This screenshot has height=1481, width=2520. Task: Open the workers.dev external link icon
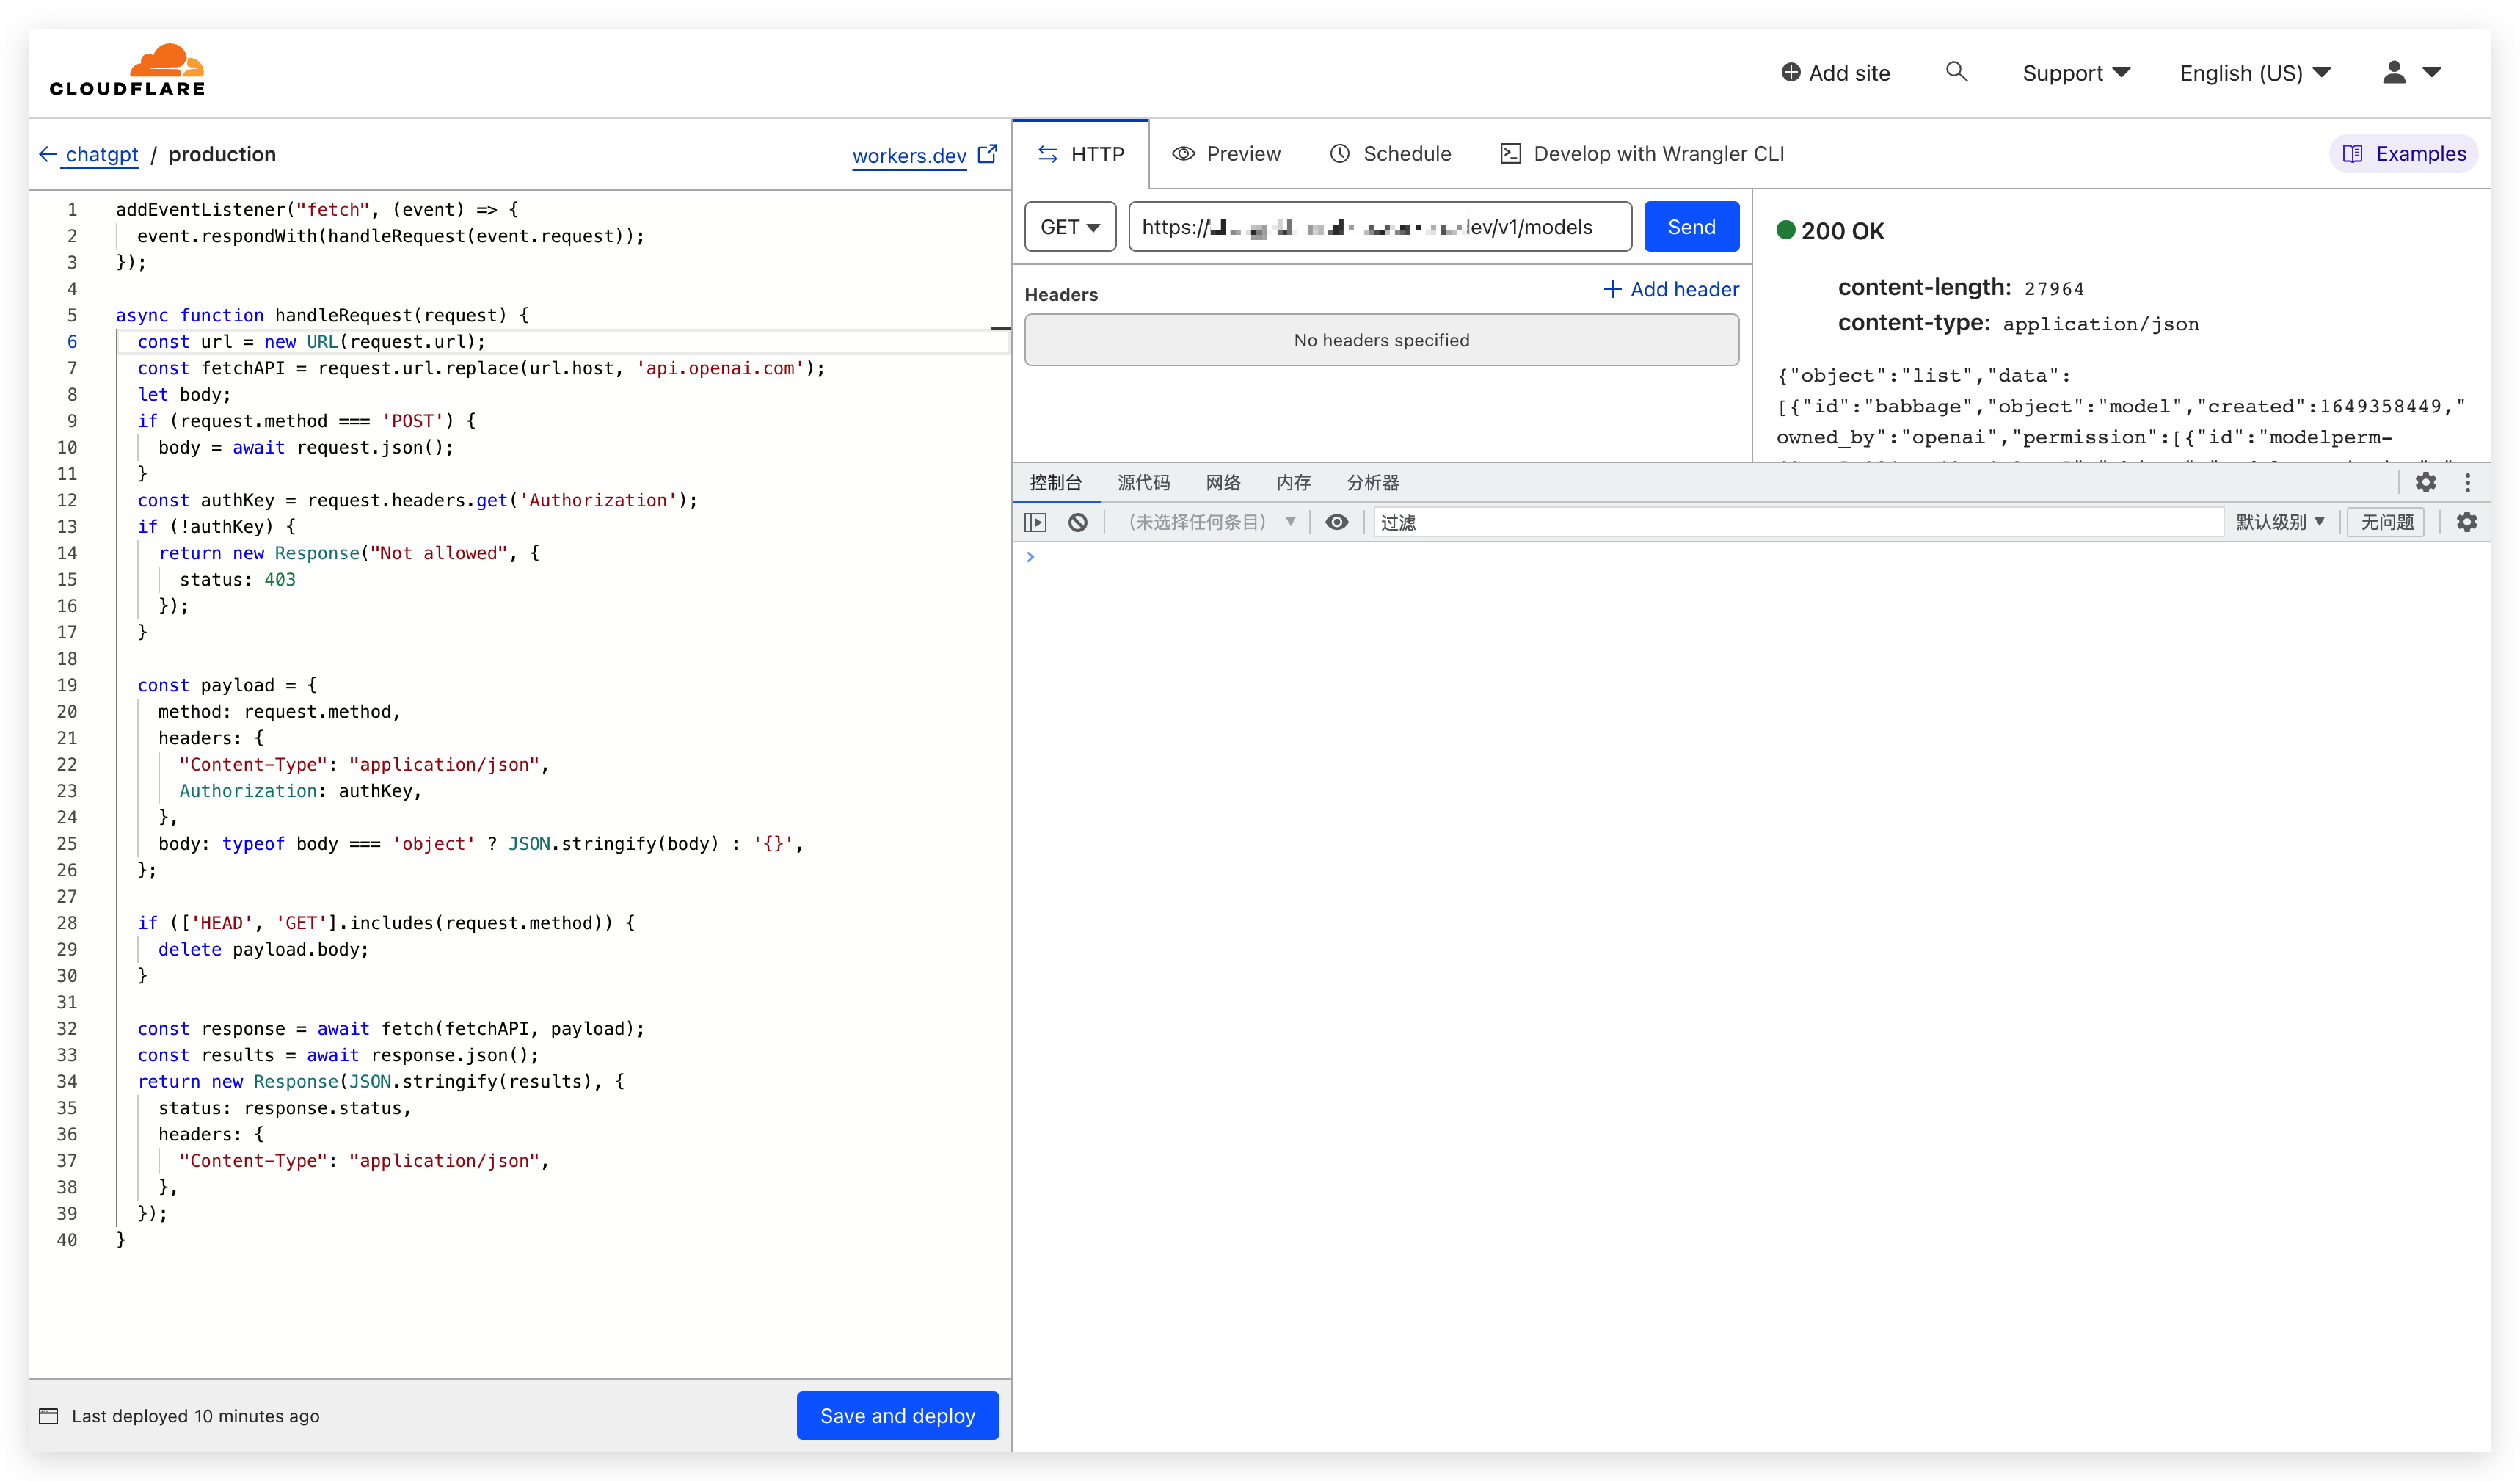987,154
